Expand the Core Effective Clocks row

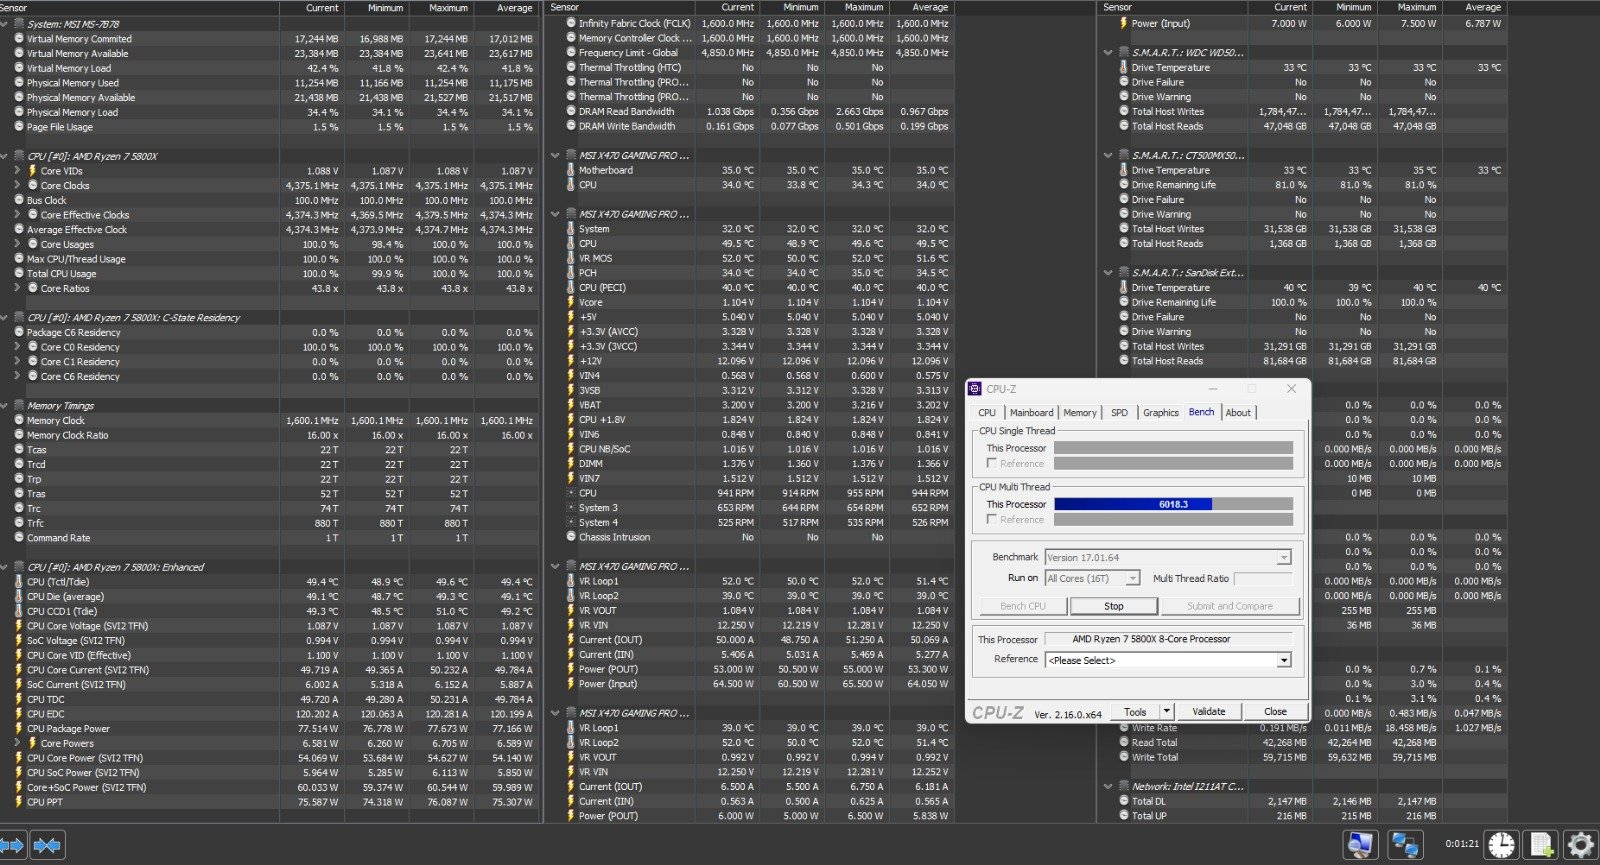[x=18, y=215]
